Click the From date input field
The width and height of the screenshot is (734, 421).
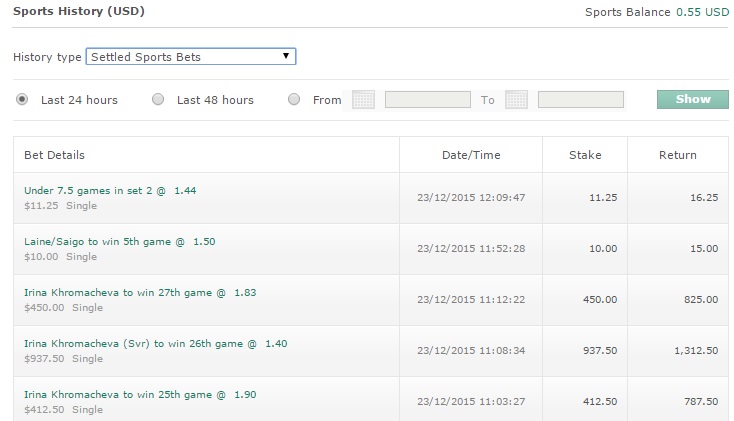[428, 100]
